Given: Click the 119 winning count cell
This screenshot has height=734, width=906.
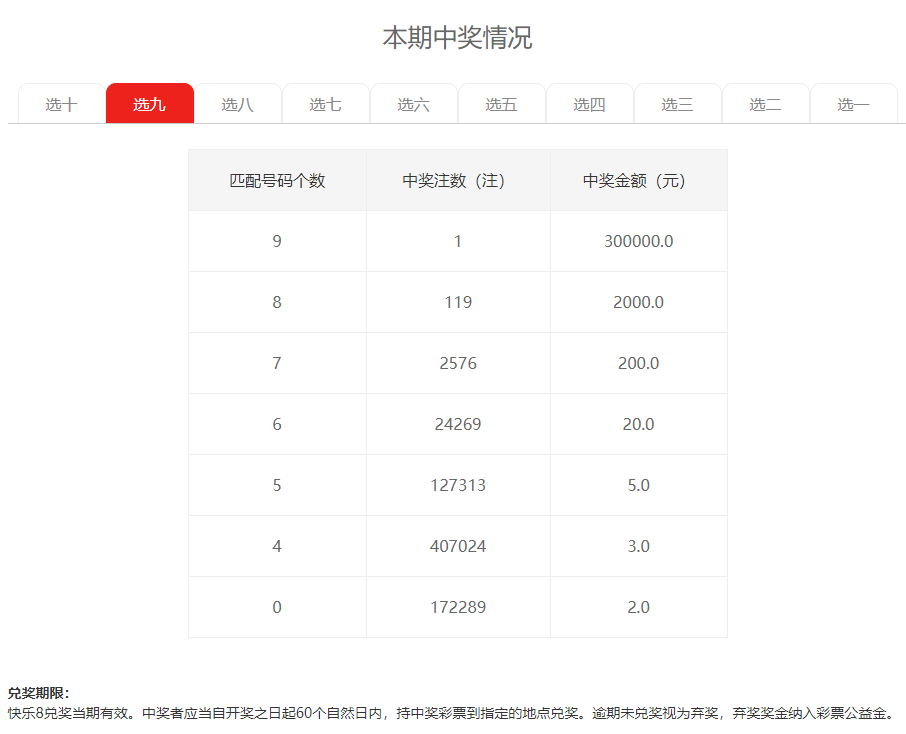Looking at the screenshot, I should pos(458,303).
